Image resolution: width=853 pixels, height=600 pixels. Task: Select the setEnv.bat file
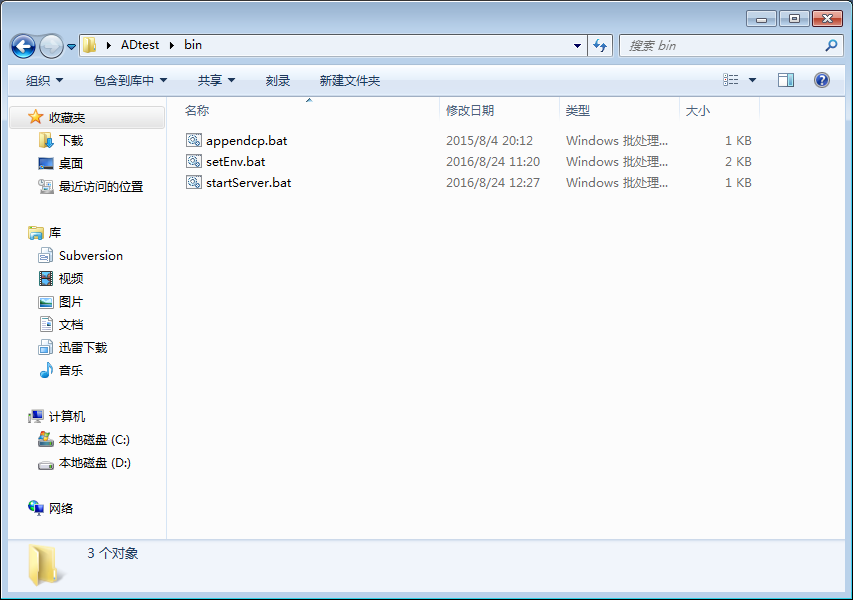pos(233,161)
